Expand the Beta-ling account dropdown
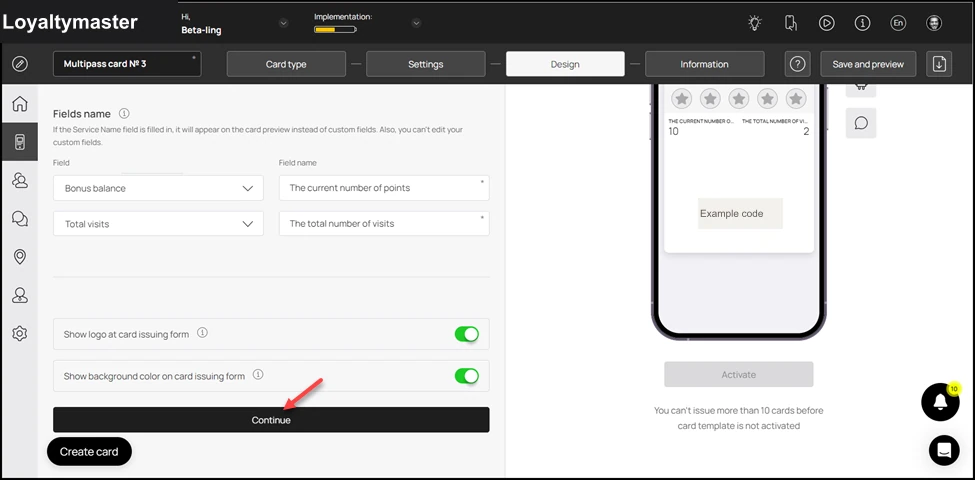Image resolution: width=975 pixels, height=480 pixels. [x=284, y=24]
